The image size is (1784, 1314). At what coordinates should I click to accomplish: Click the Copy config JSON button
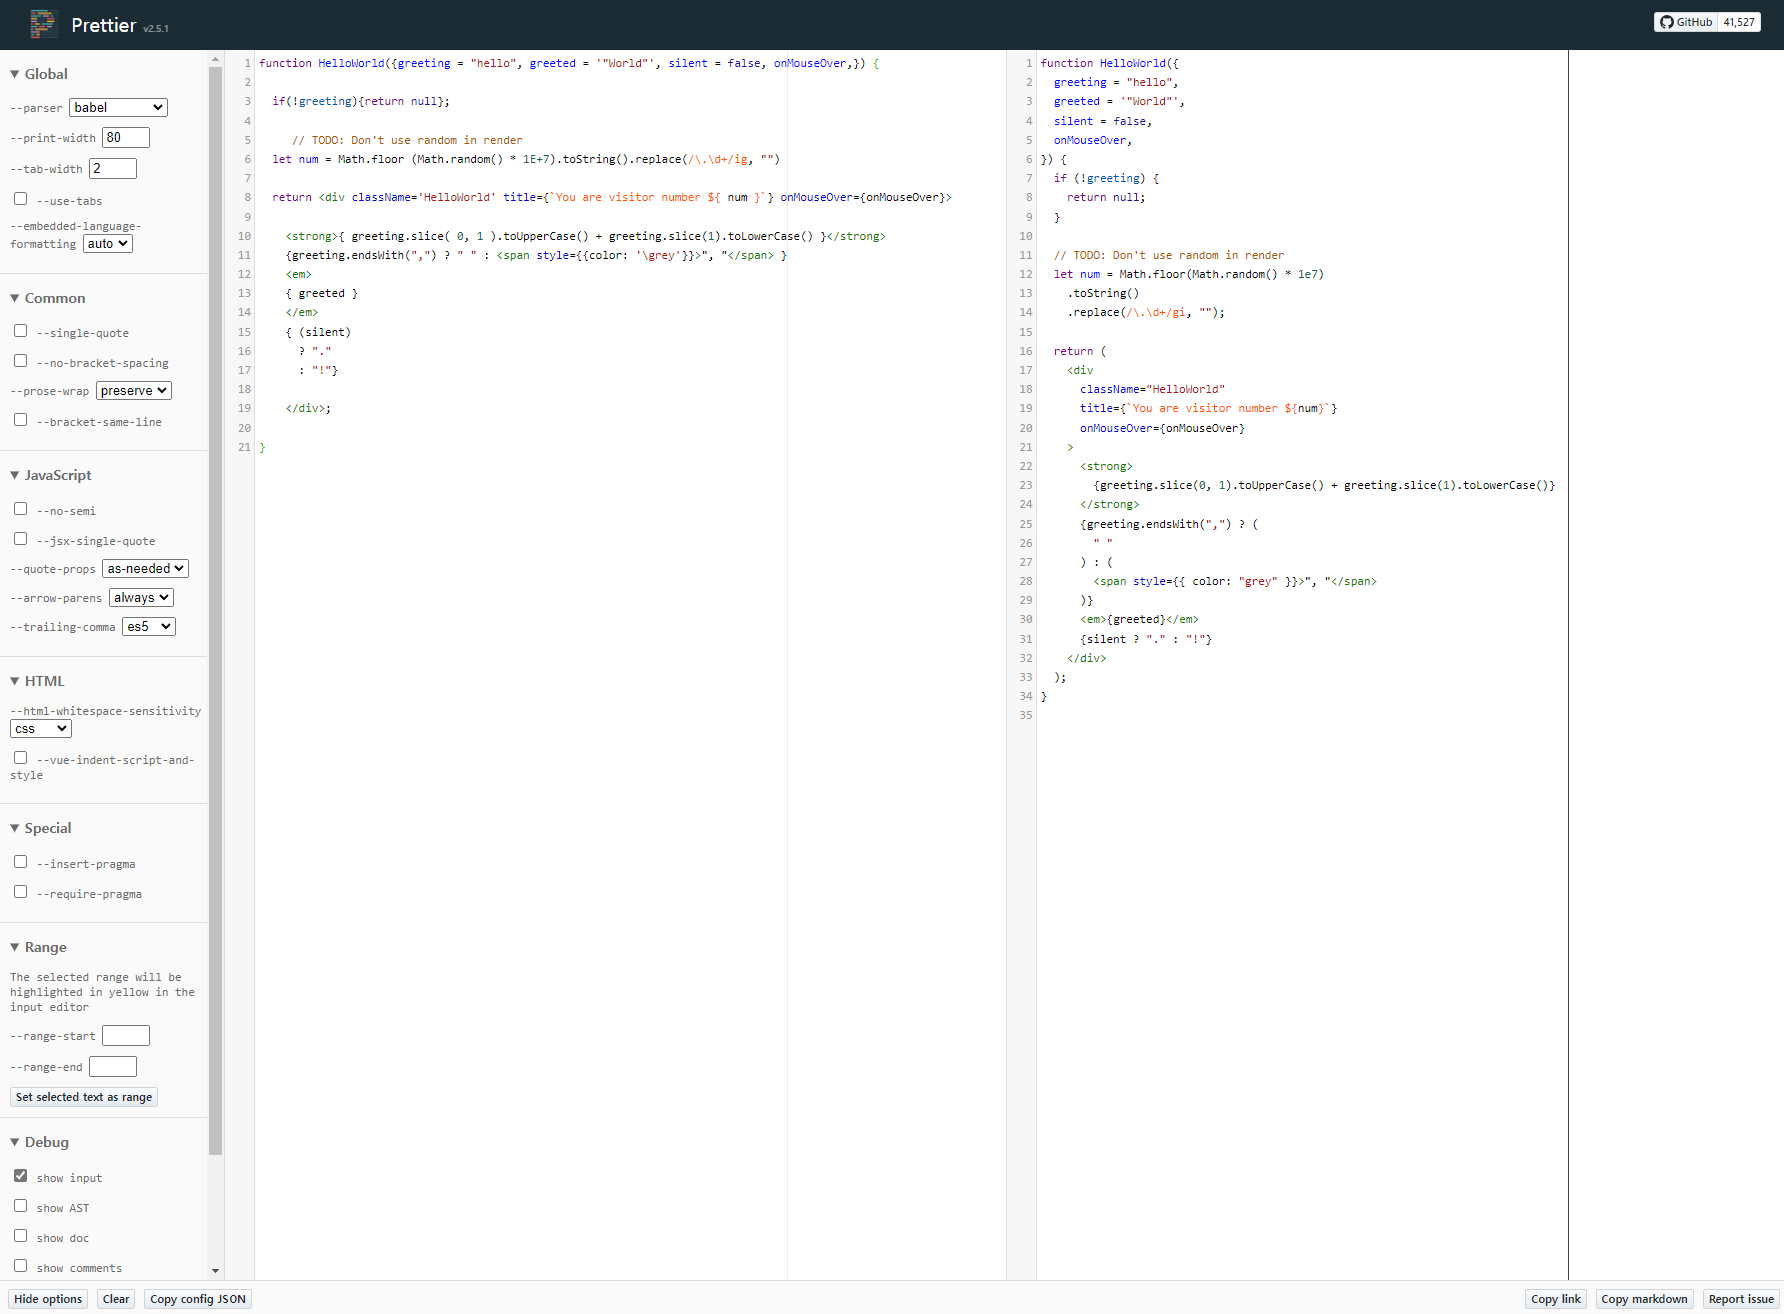pyautogui.click(x=198, y=1299)
